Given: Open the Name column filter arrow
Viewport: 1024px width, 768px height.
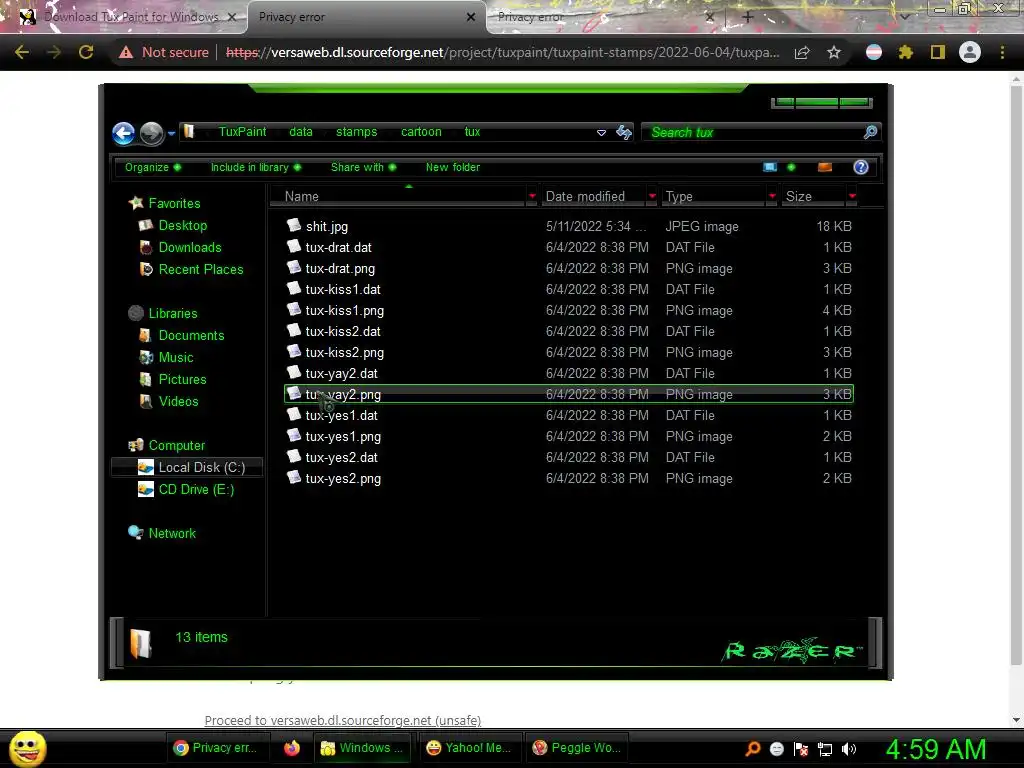Looking at the screenshot, I should tap(532, 196).
